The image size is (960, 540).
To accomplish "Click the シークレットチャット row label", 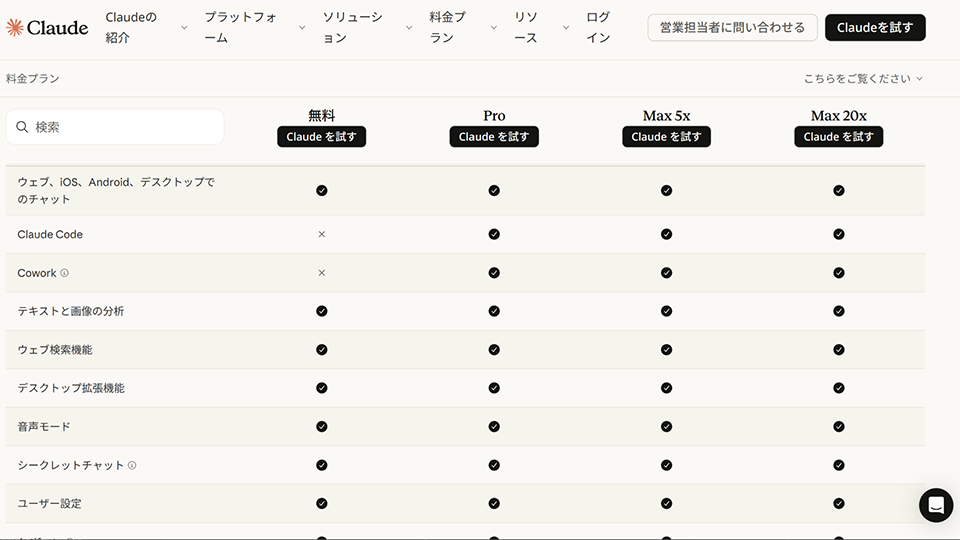I will (70, 465).
